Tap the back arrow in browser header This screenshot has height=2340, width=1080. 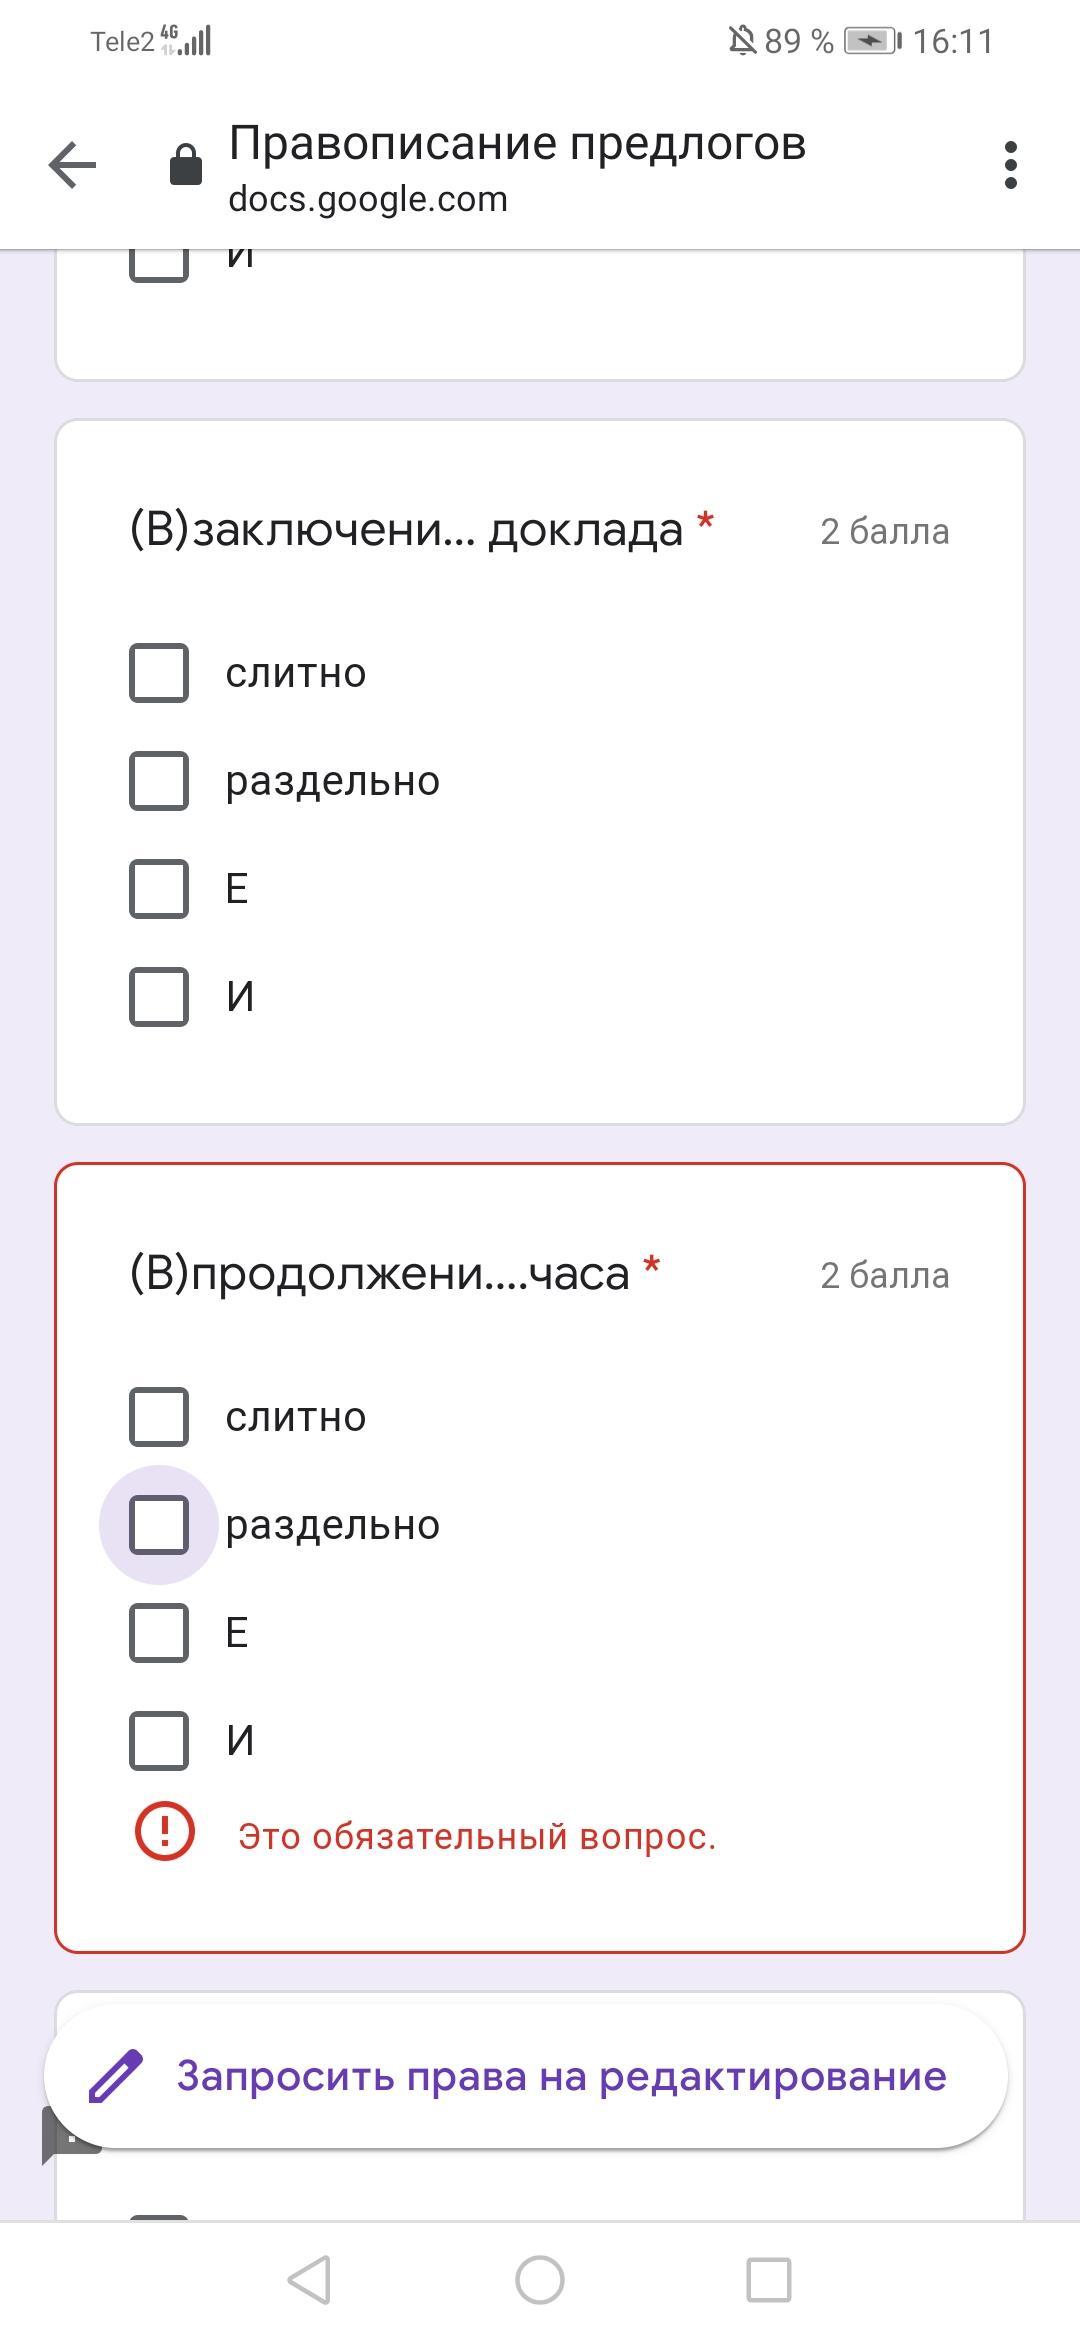coord(72,165)
